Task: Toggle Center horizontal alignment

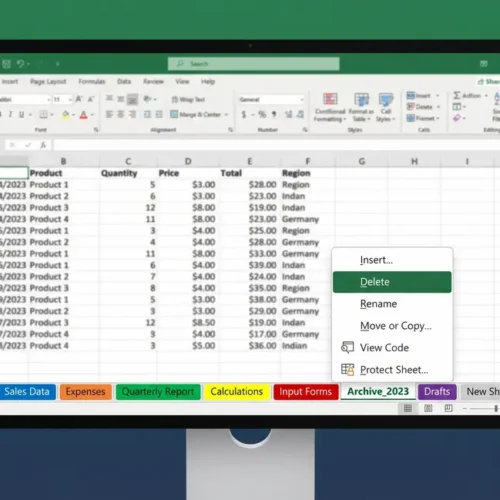Action: tap(121, 115)
